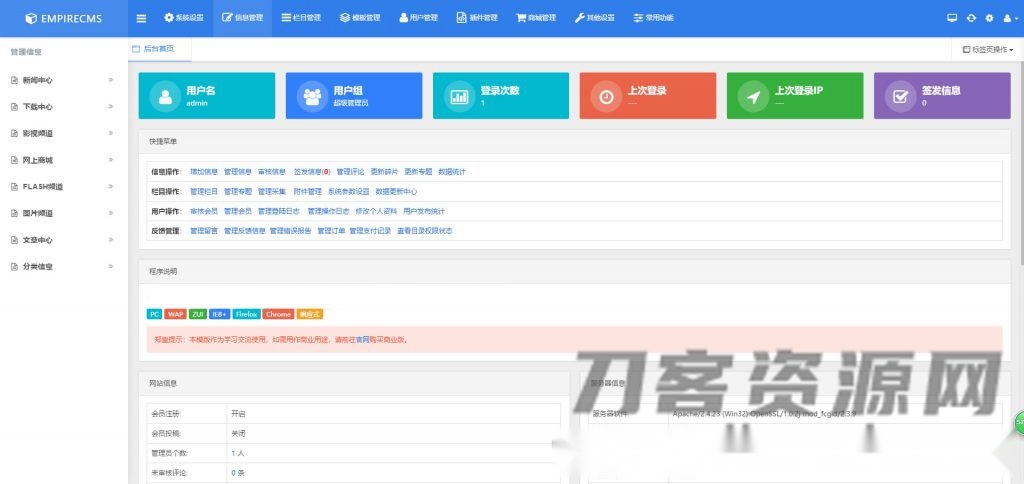Open the 管理评论 quick link
This screenshot has height=484, width=1024.
[x=350, y=172]
